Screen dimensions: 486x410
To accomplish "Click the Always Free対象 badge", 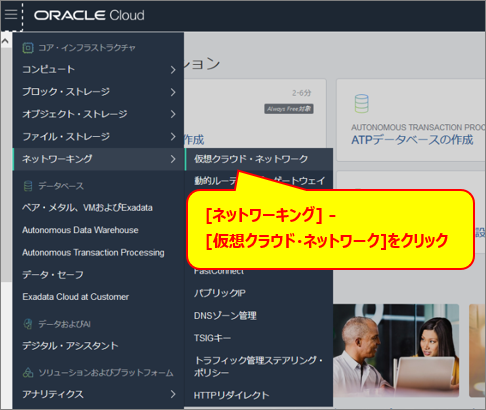I will coord(289,109).
